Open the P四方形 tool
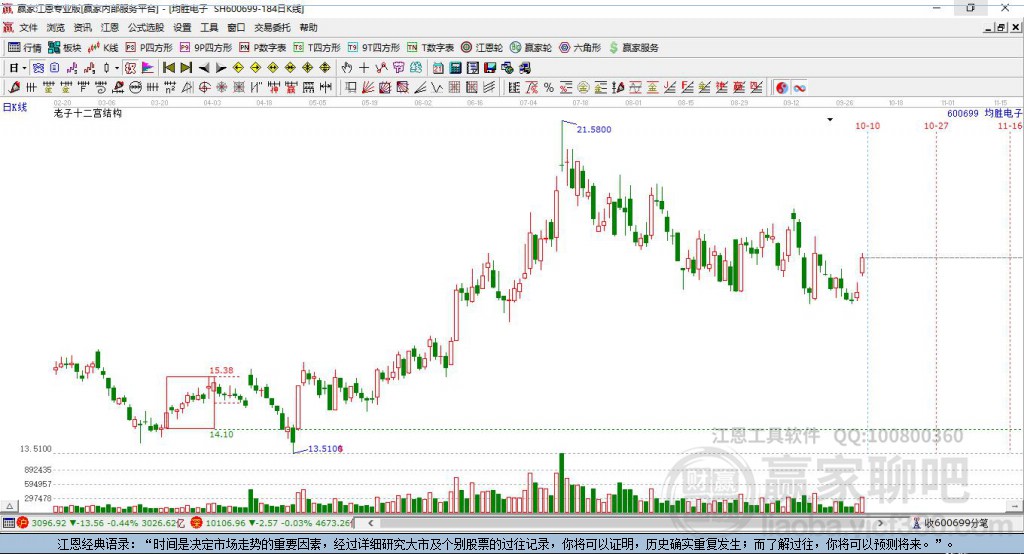This screenshot has height=554, width=1024. 149,48
